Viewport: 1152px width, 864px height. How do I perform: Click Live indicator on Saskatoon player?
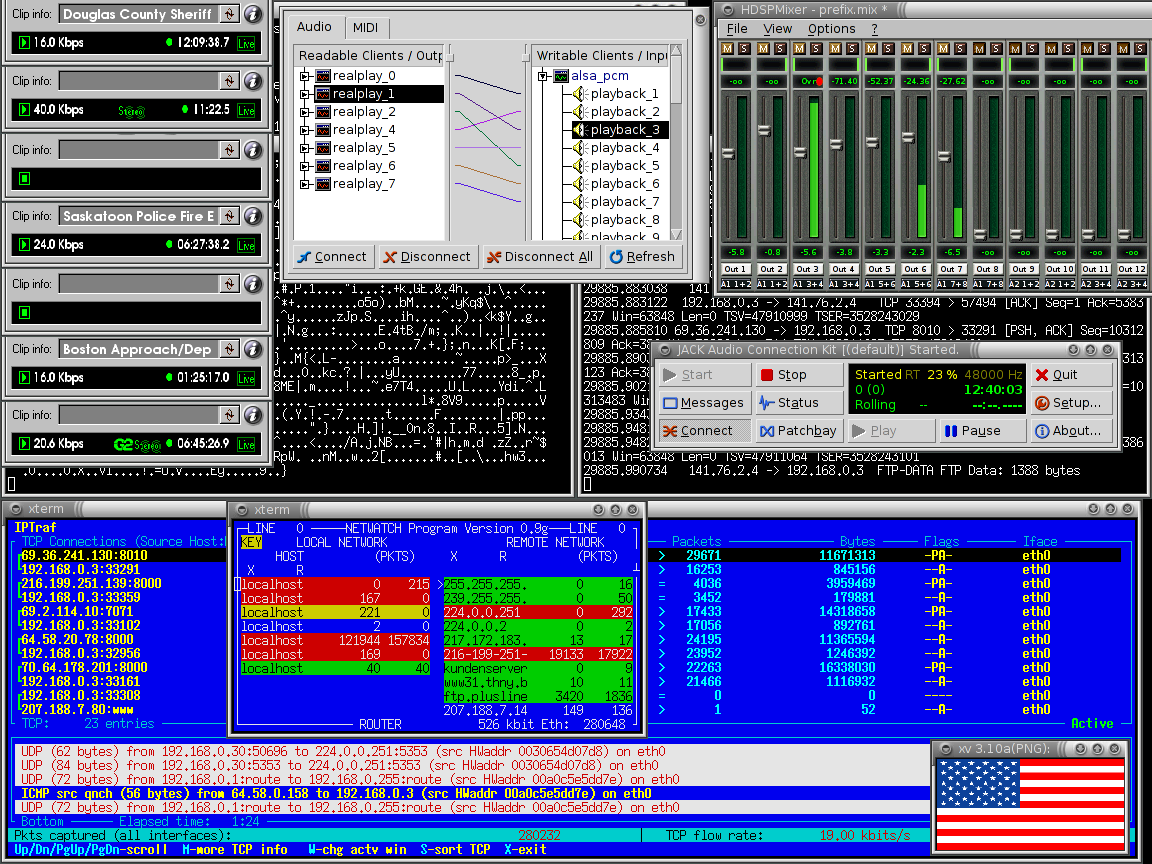246,245
